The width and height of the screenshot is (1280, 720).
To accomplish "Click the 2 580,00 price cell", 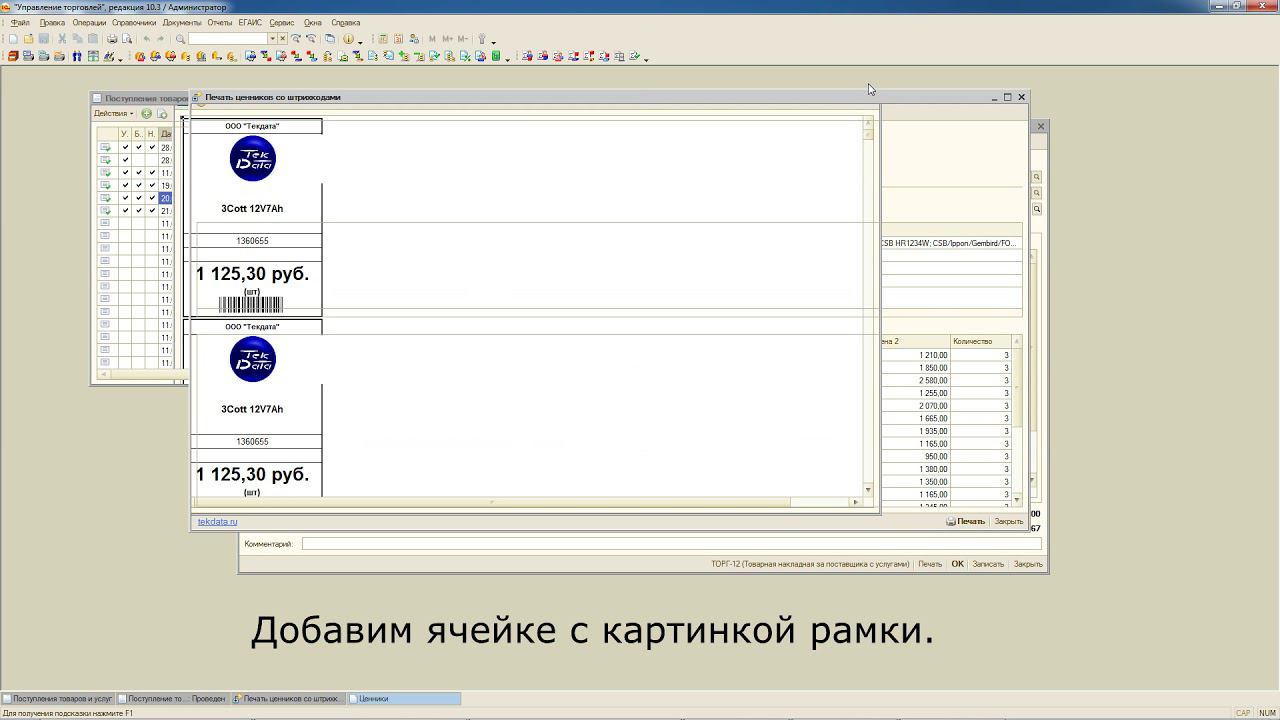I will tap(915, 380).
